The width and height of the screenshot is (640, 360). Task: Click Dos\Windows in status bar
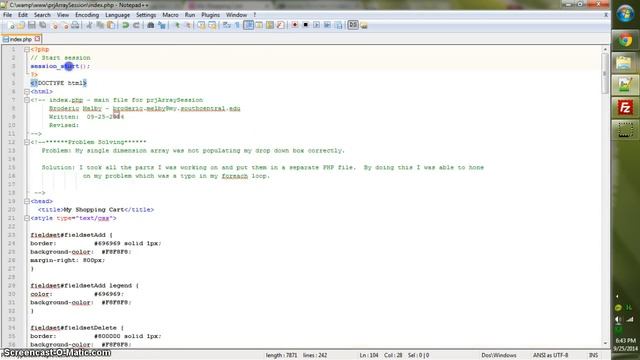coord(498,356)
